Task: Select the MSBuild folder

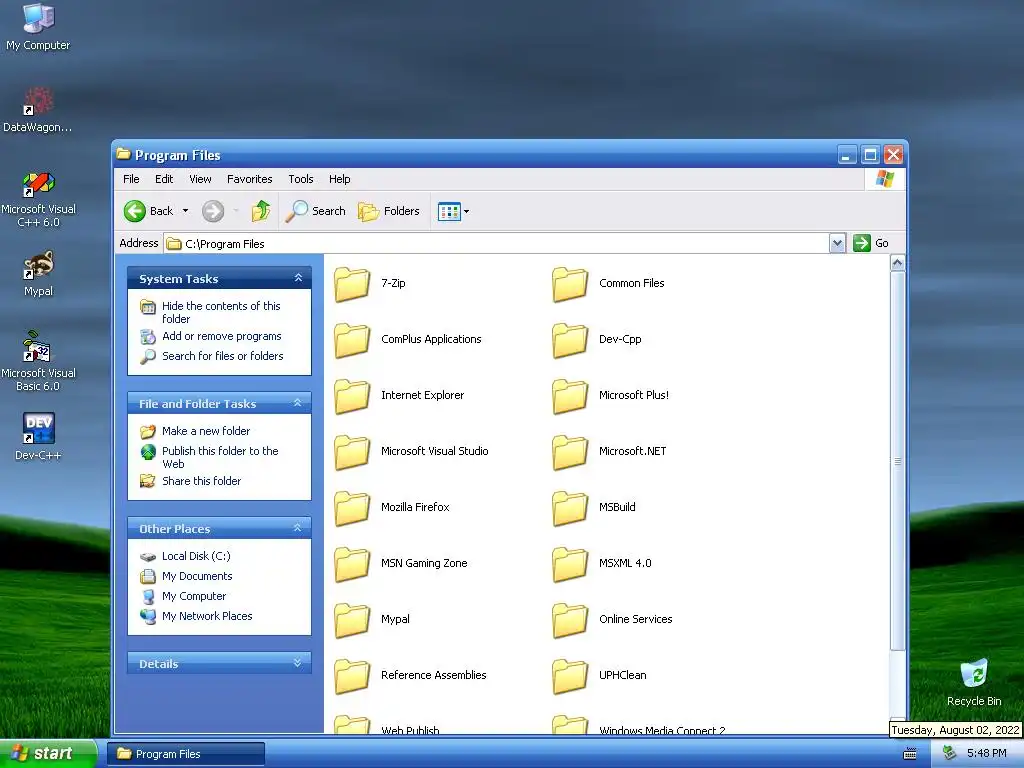Action: (594, 507)
